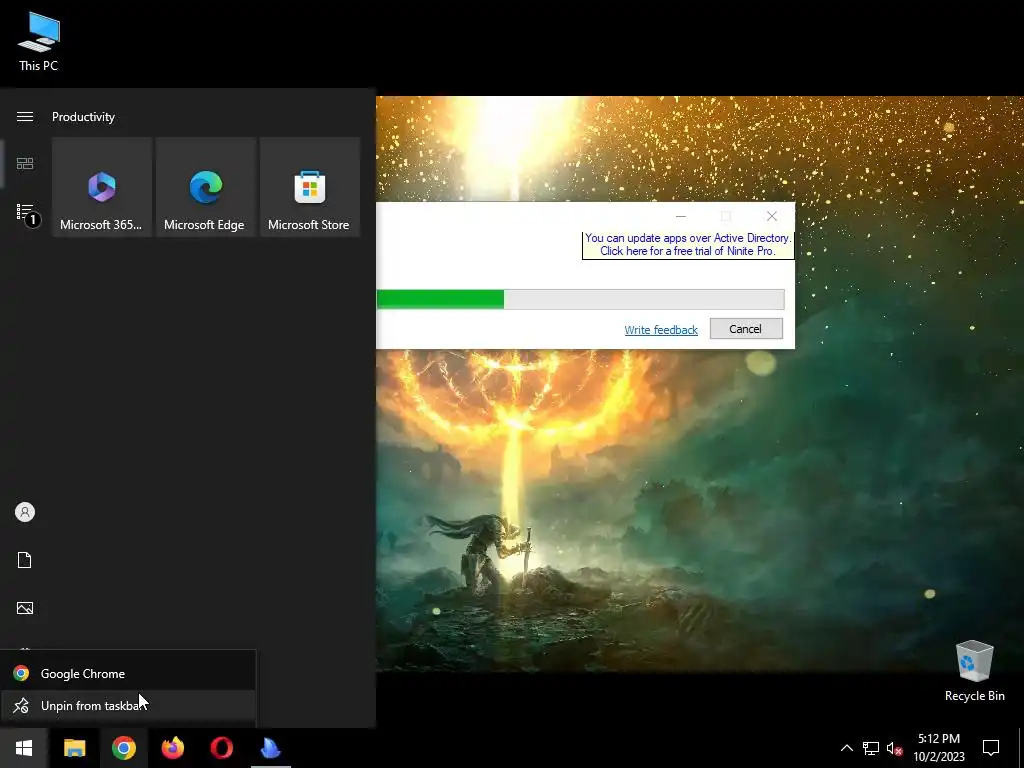Click the Ninite green progress bar
The image size is (1024, 768).
[580, 299]
